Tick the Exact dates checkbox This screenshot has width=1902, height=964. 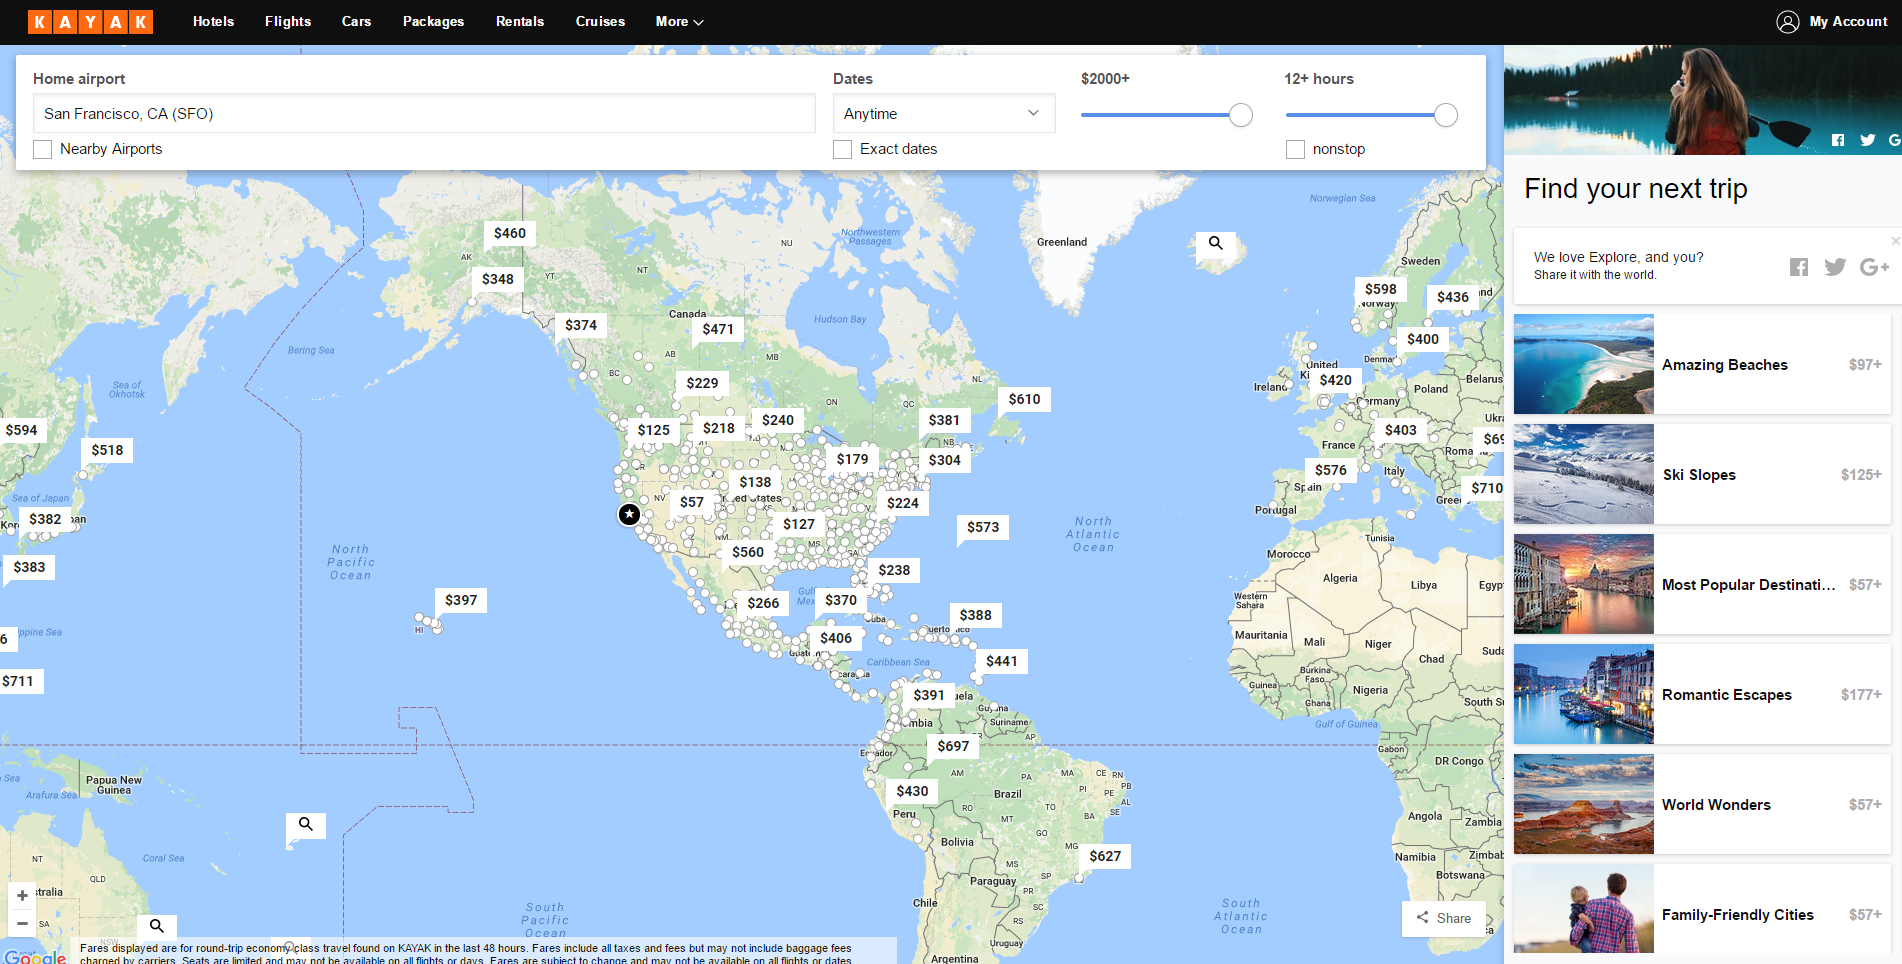coord(842,149)
